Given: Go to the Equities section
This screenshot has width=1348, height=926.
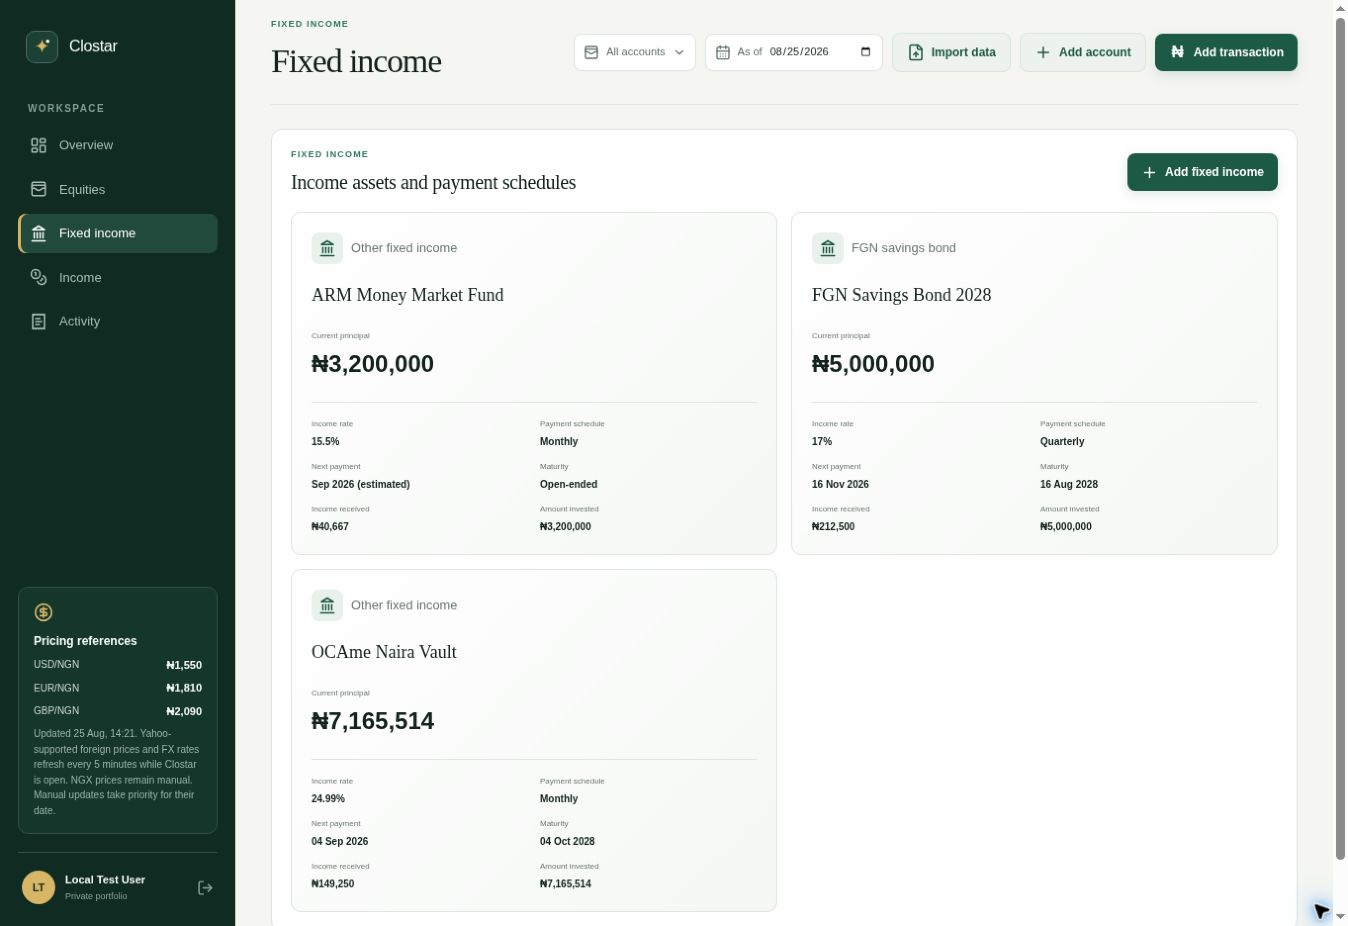Looking at the screenshot, I should pyautogui.click(x=118, y=189).
